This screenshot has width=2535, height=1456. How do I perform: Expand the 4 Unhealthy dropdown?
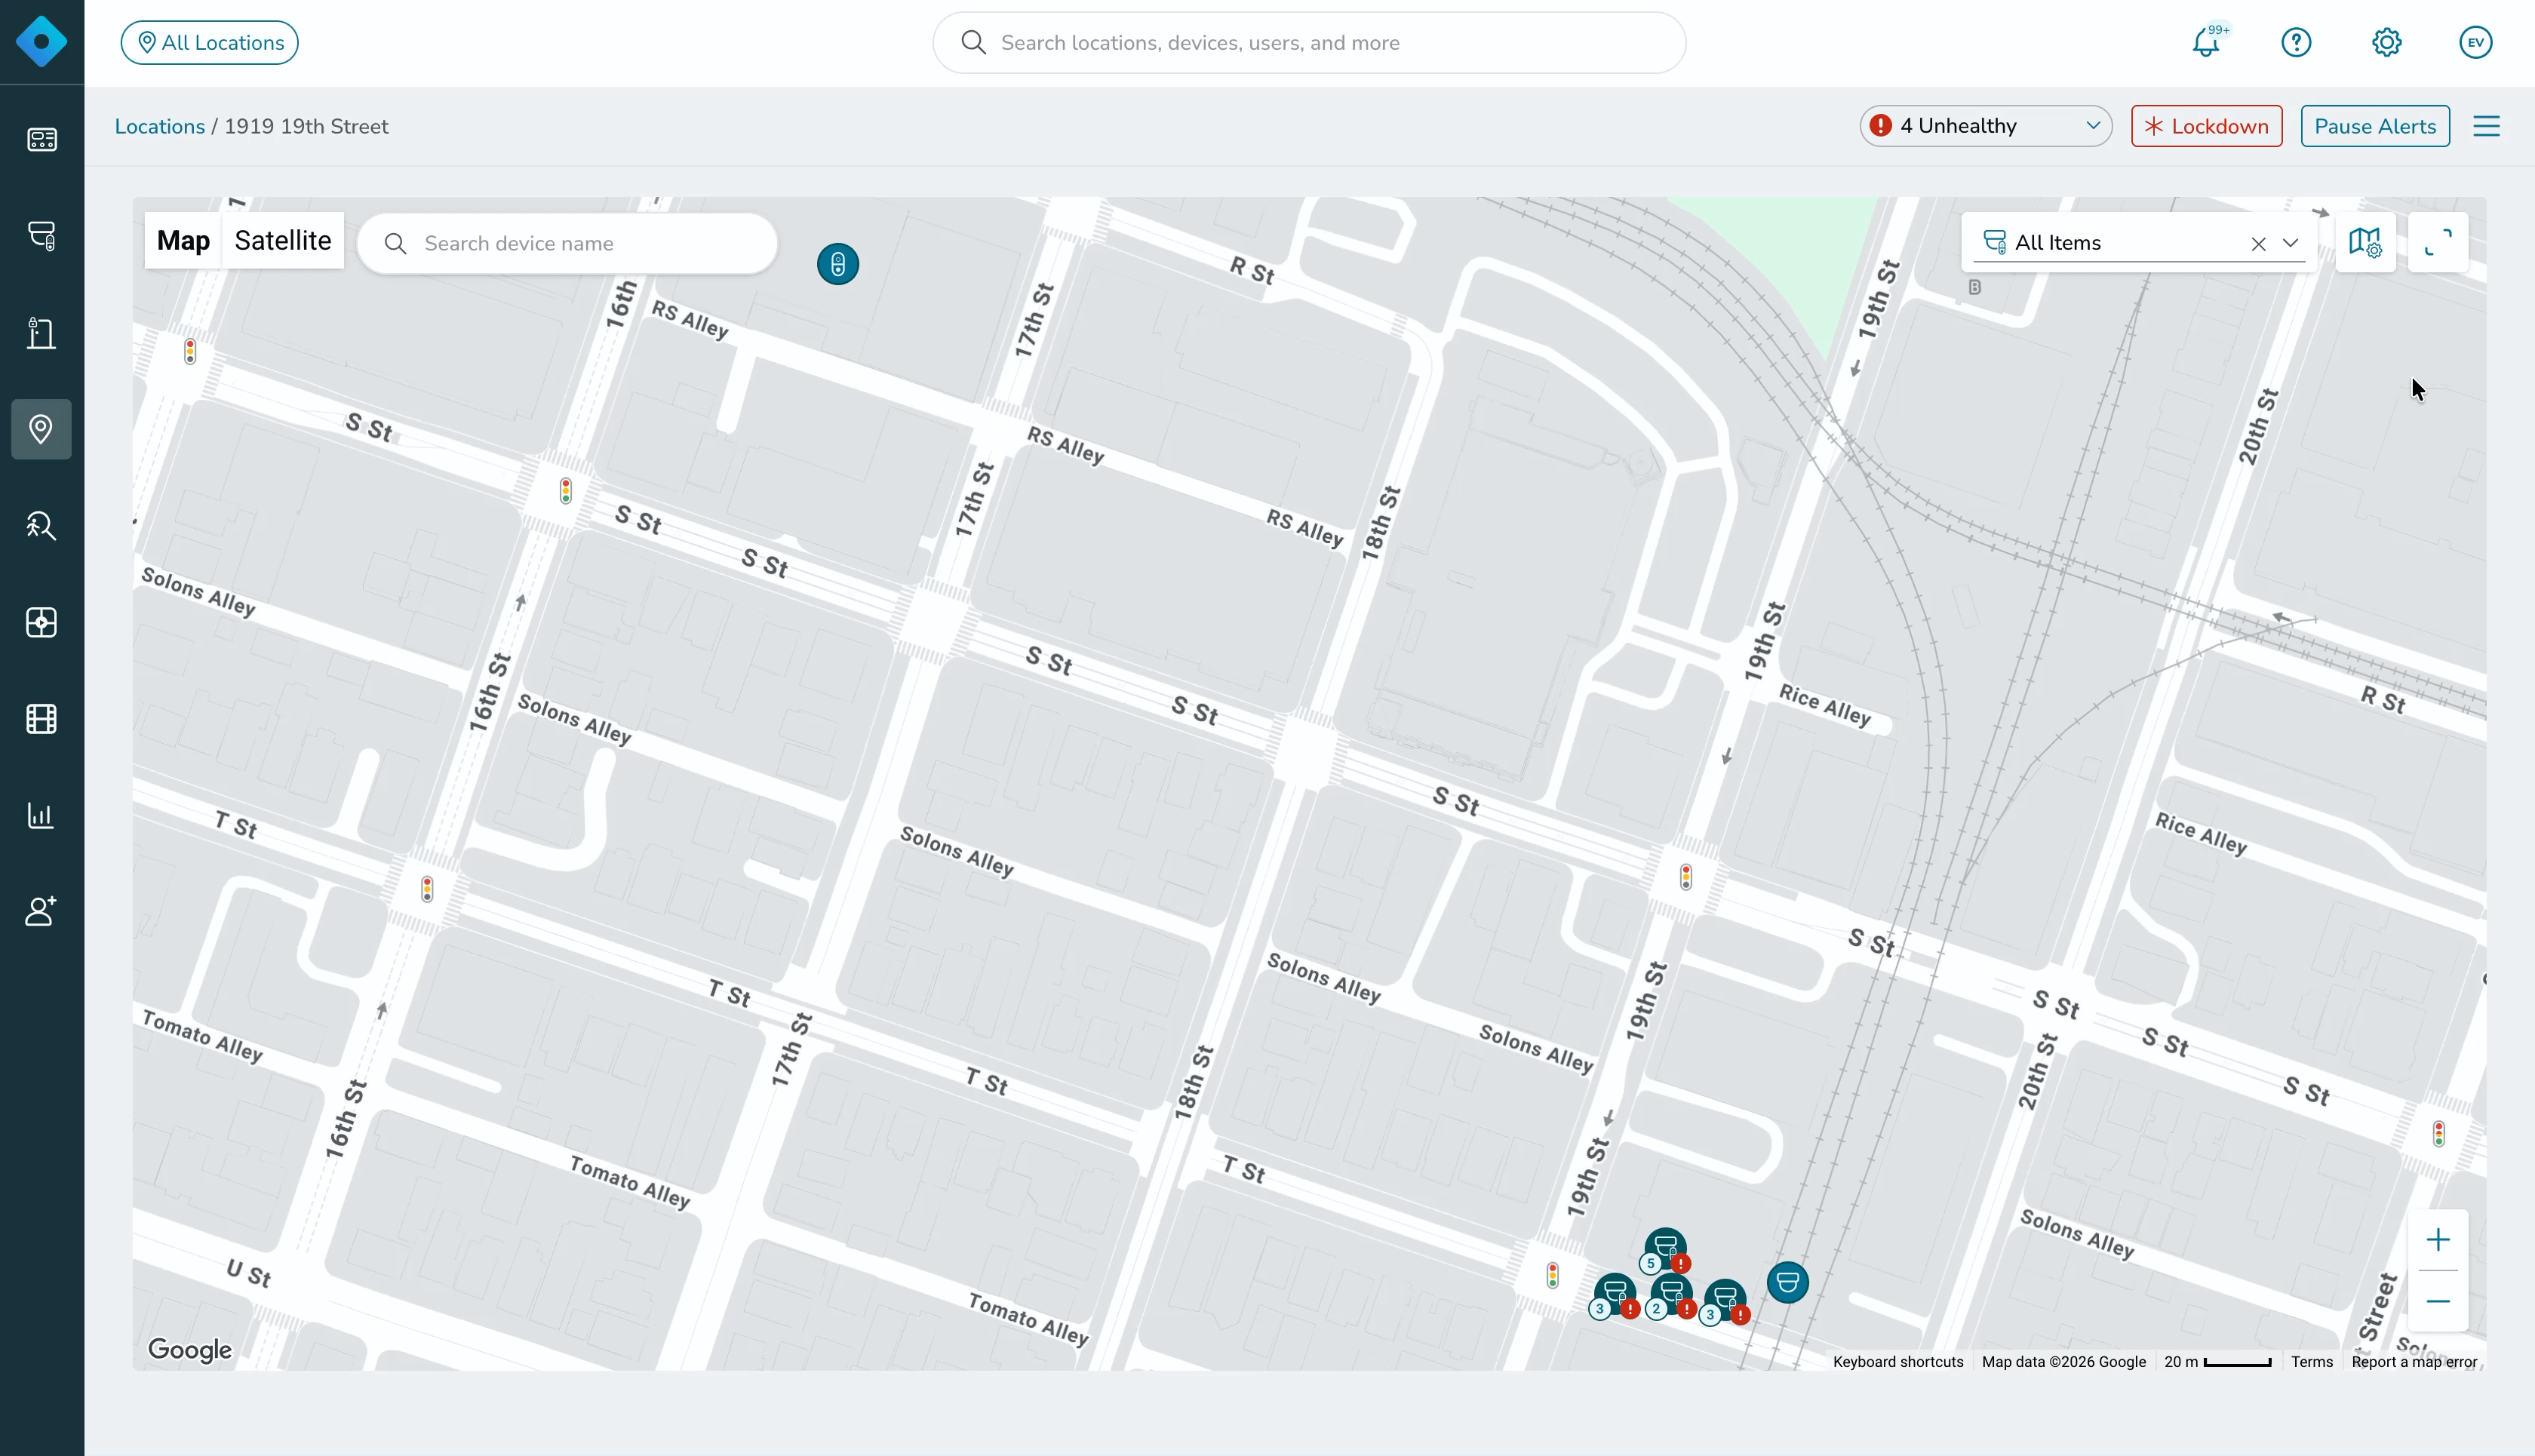point(1985,126)
